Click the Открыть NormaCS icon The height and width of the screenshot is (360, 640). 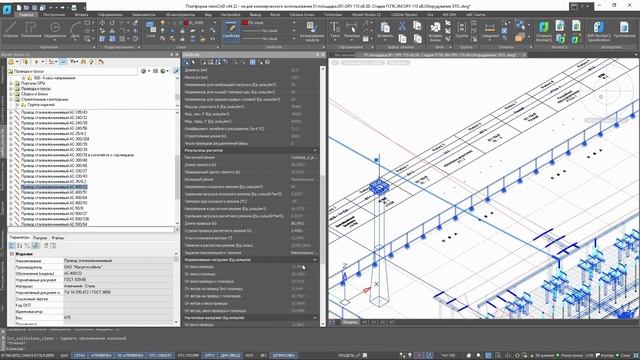tap(544, 31)
